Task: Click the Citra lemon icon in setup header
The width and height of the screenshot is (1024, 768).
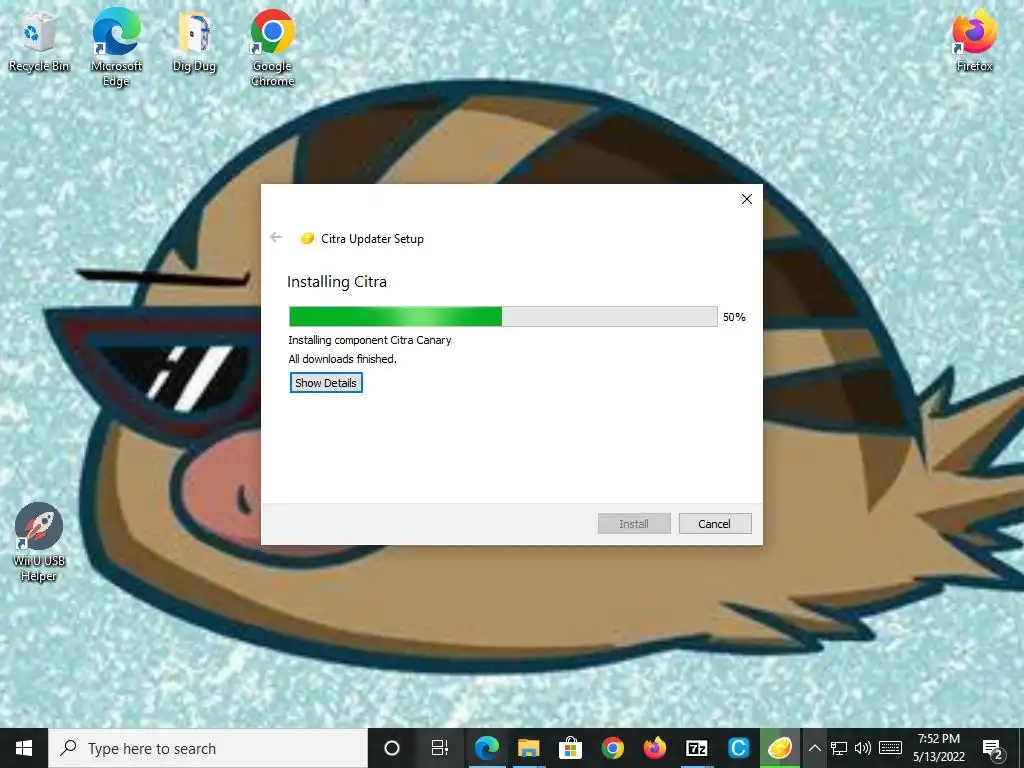Action: [307, 239]
